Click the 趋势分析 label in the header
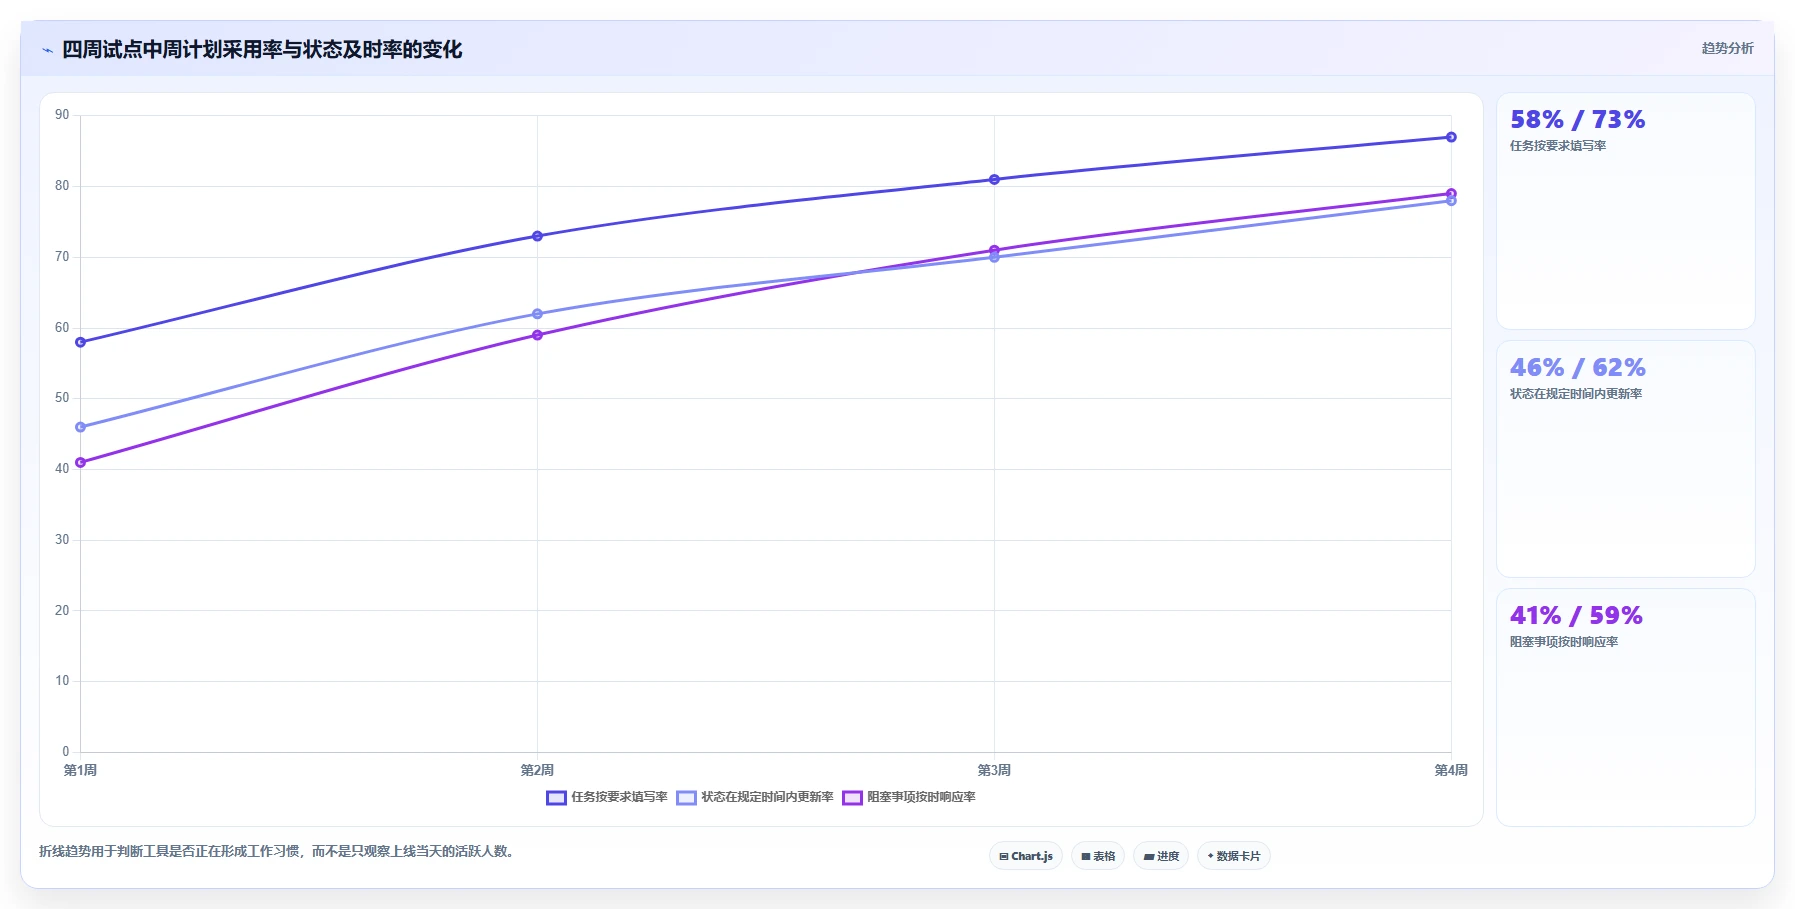Viewport: 1795px width, 909px height. tap(1727, 48)
